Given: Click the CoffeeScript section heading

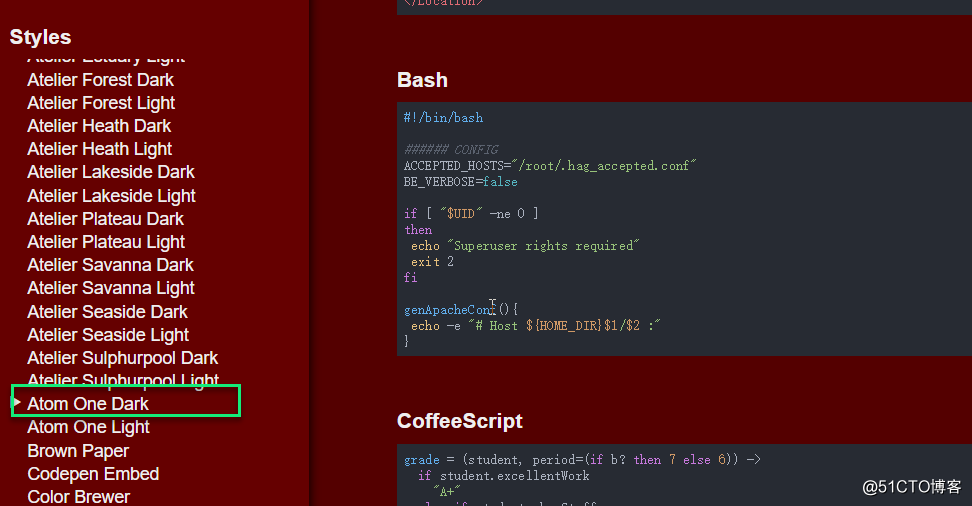Looking at the screenshot, I should pyautogui.click(x=459, y=421).
